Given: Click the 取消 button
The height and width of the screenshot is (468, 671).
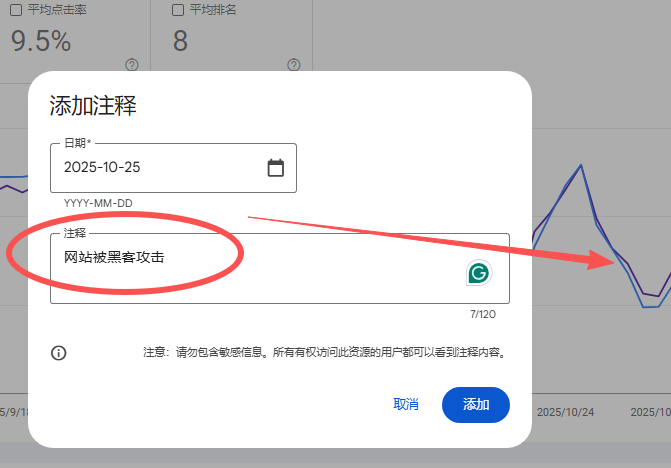Looking at the screenshot, I should pyautogui.click(x=406, y=404).
